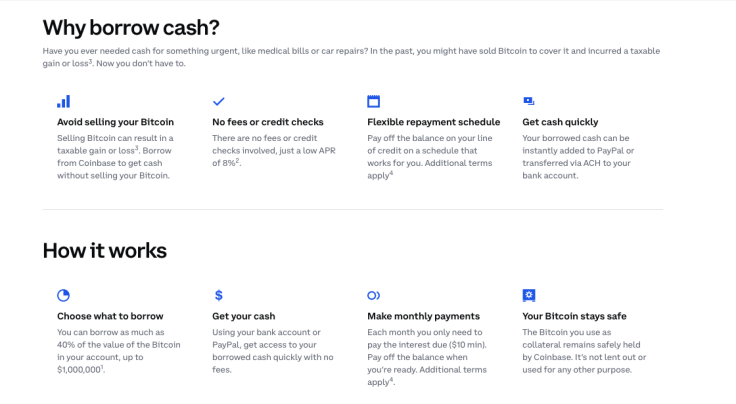The width and height of the screenshot is (736, 404).
Task: Click the dollar sign icon above Get your cash
Action: pyautogui.click(x=219, y=295)
